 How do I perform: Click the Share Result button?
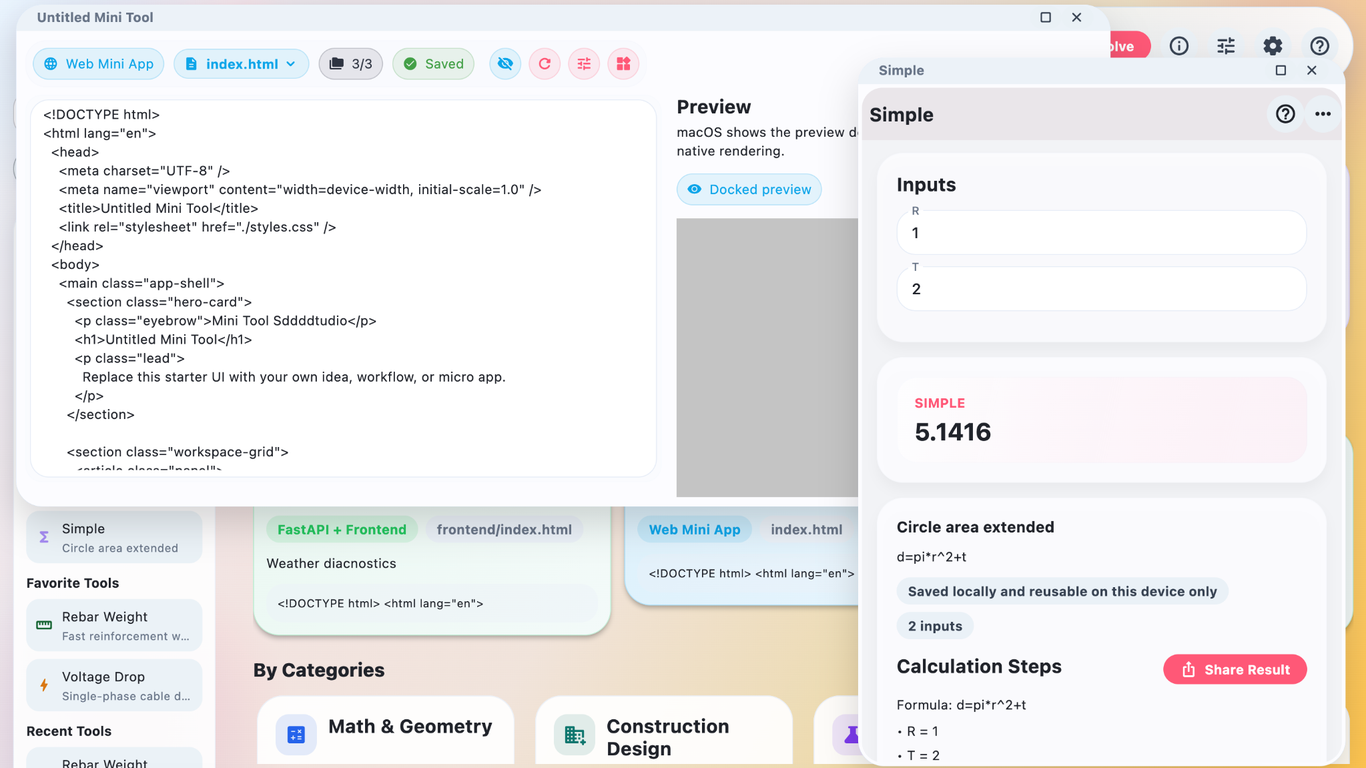pyautogui.click(x=1235, y=669)
